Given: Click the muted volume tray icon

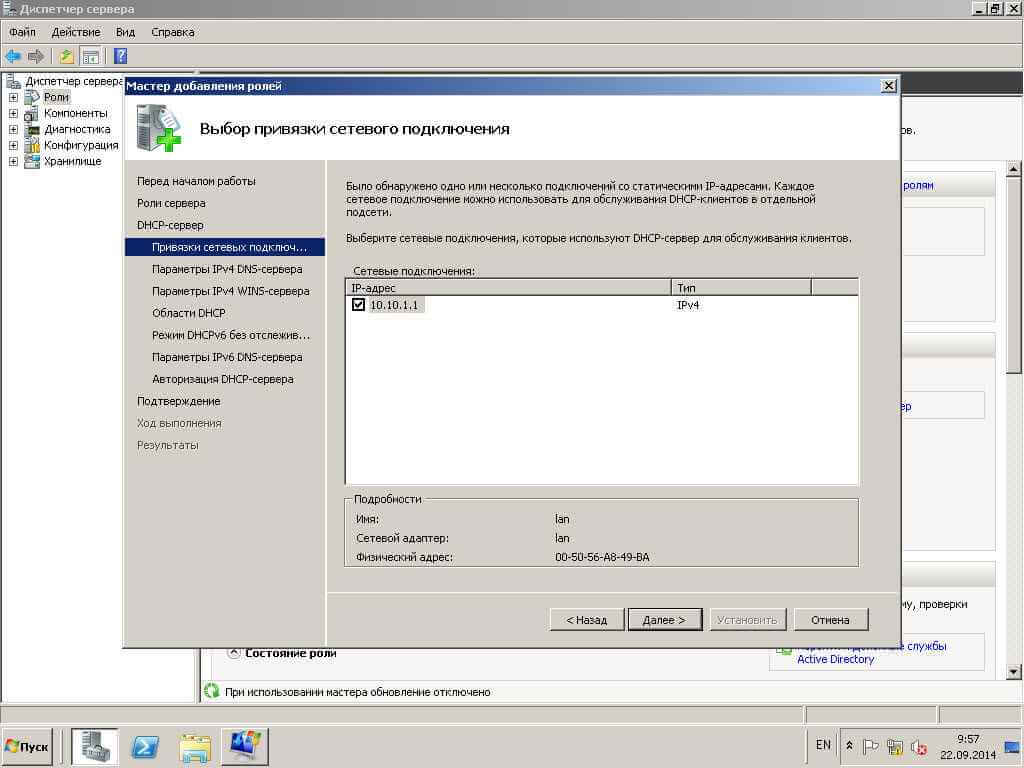Looking at the screenshot, I should pyautogui.click(x=919, y=746).
